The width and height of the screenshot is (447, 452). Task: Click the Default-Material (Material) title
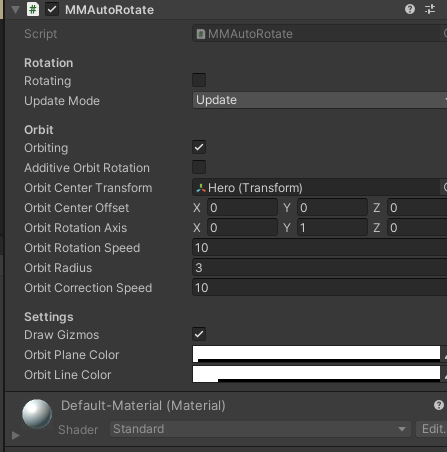[143, 406]
